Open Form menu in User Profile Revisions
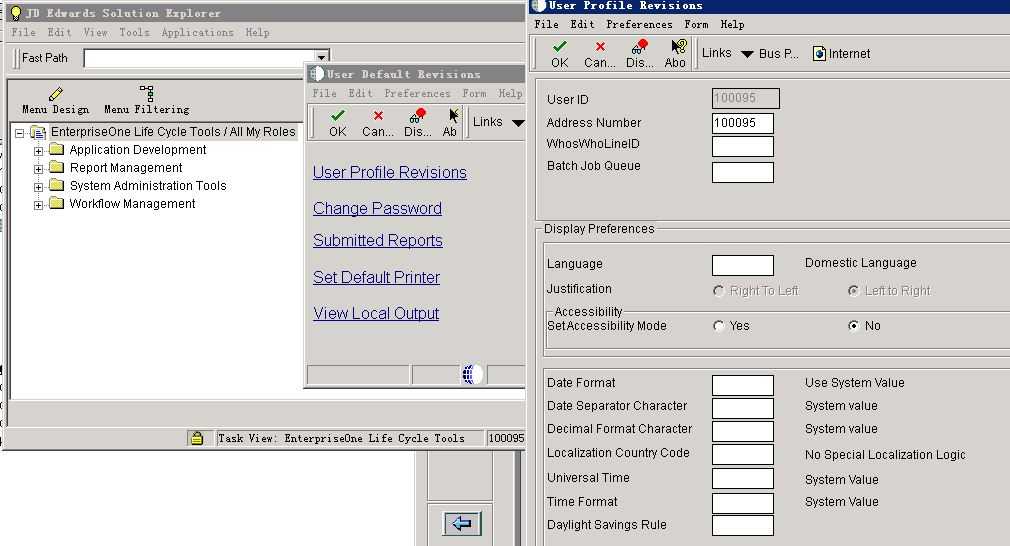This screenshot has width=1010, height=546. pos(696,24)
